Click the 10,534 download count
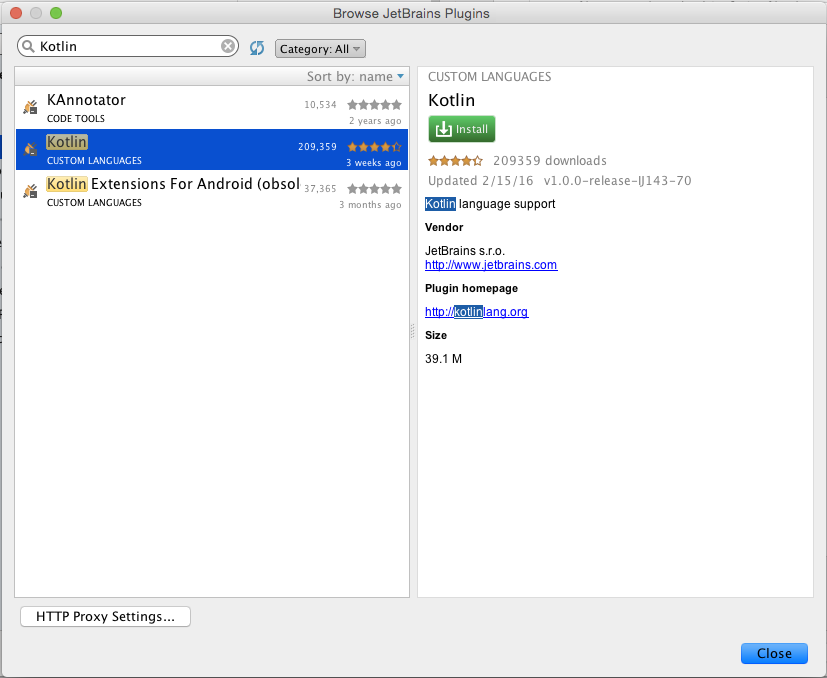827x678 pixels. (x=320, y=104)
